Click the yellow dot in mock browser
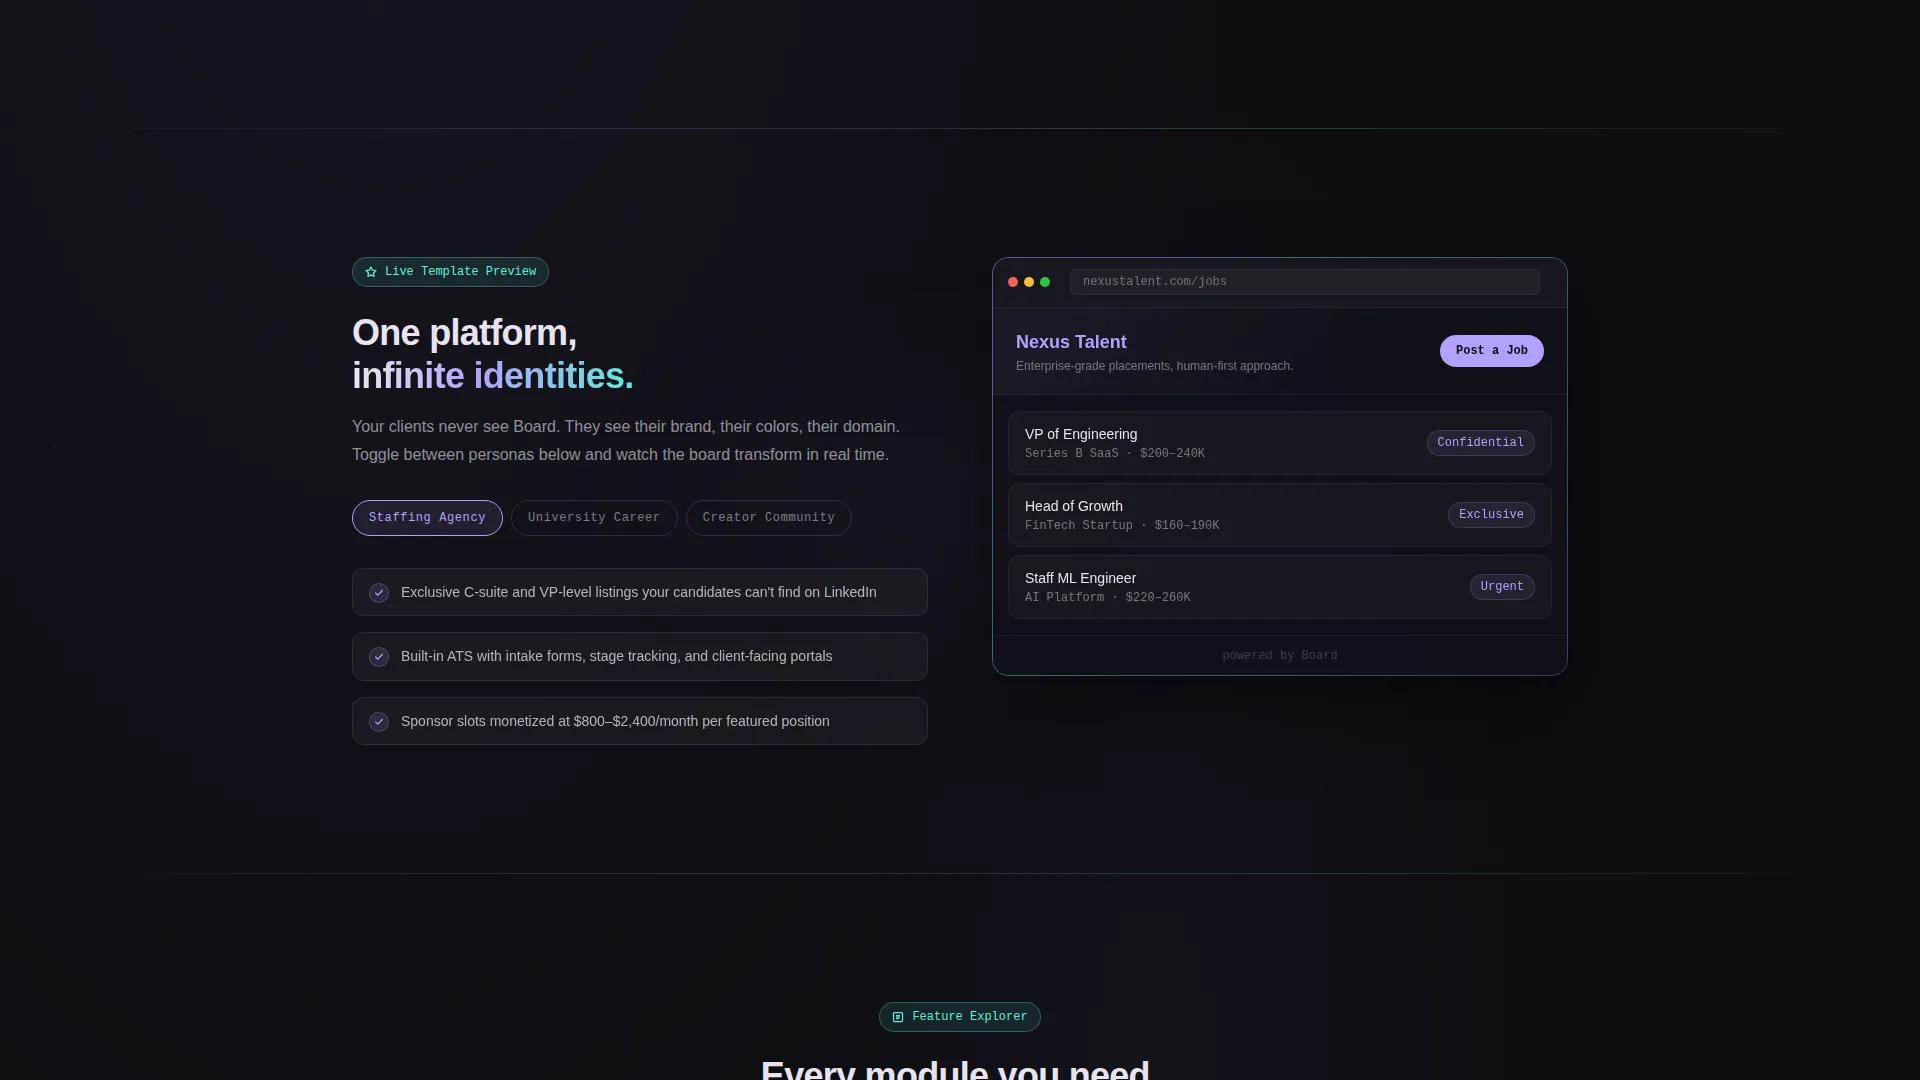 tap(1029, 282)
